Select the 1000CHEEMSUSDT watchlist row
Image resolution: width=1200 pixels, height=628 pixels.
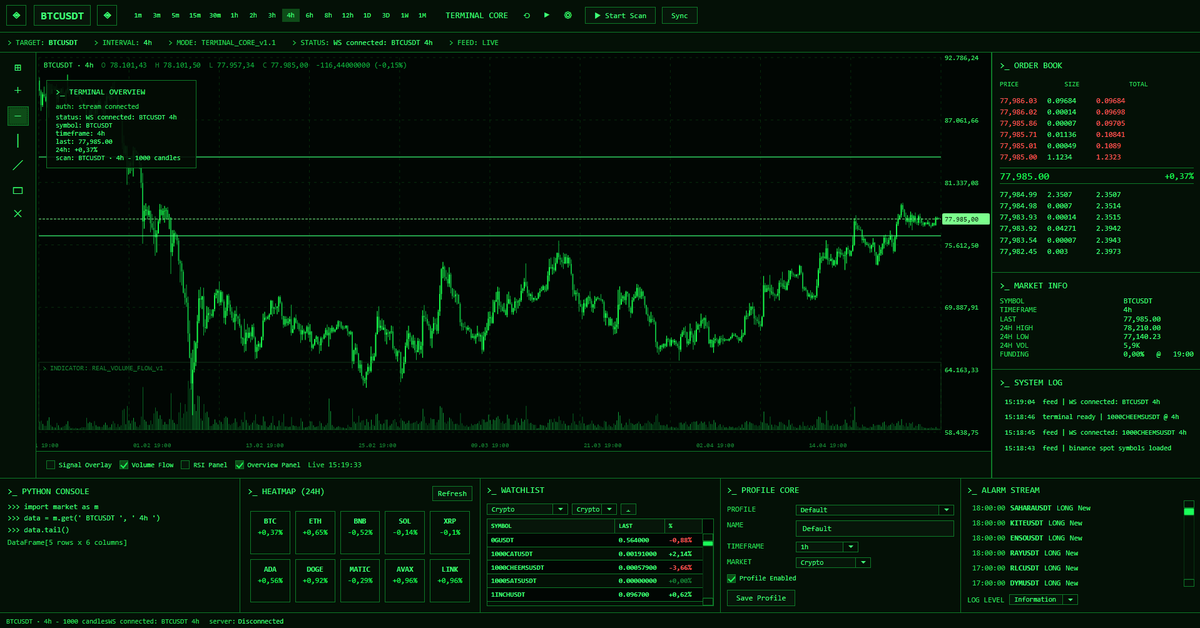594,567
